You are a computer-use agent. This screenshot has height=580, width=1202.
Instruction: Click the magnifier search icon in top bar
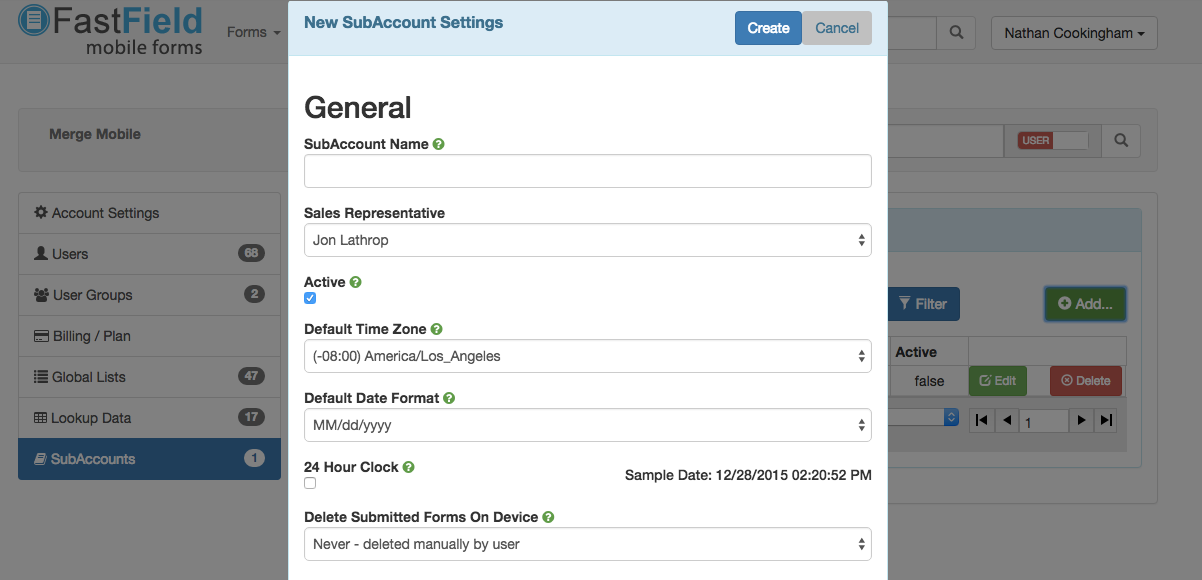tap(956, 33)
